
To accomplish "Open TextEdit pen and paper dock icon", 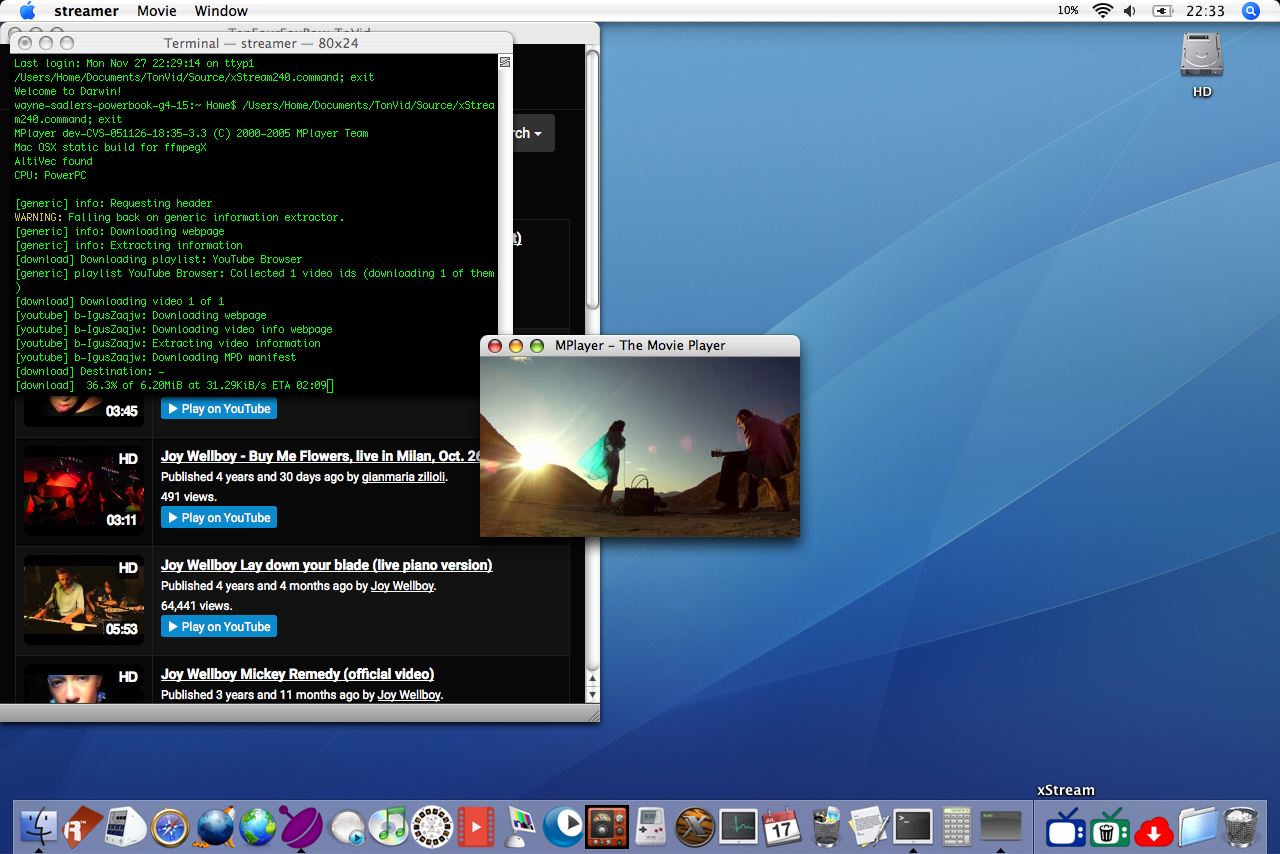I will coord(869,826).
